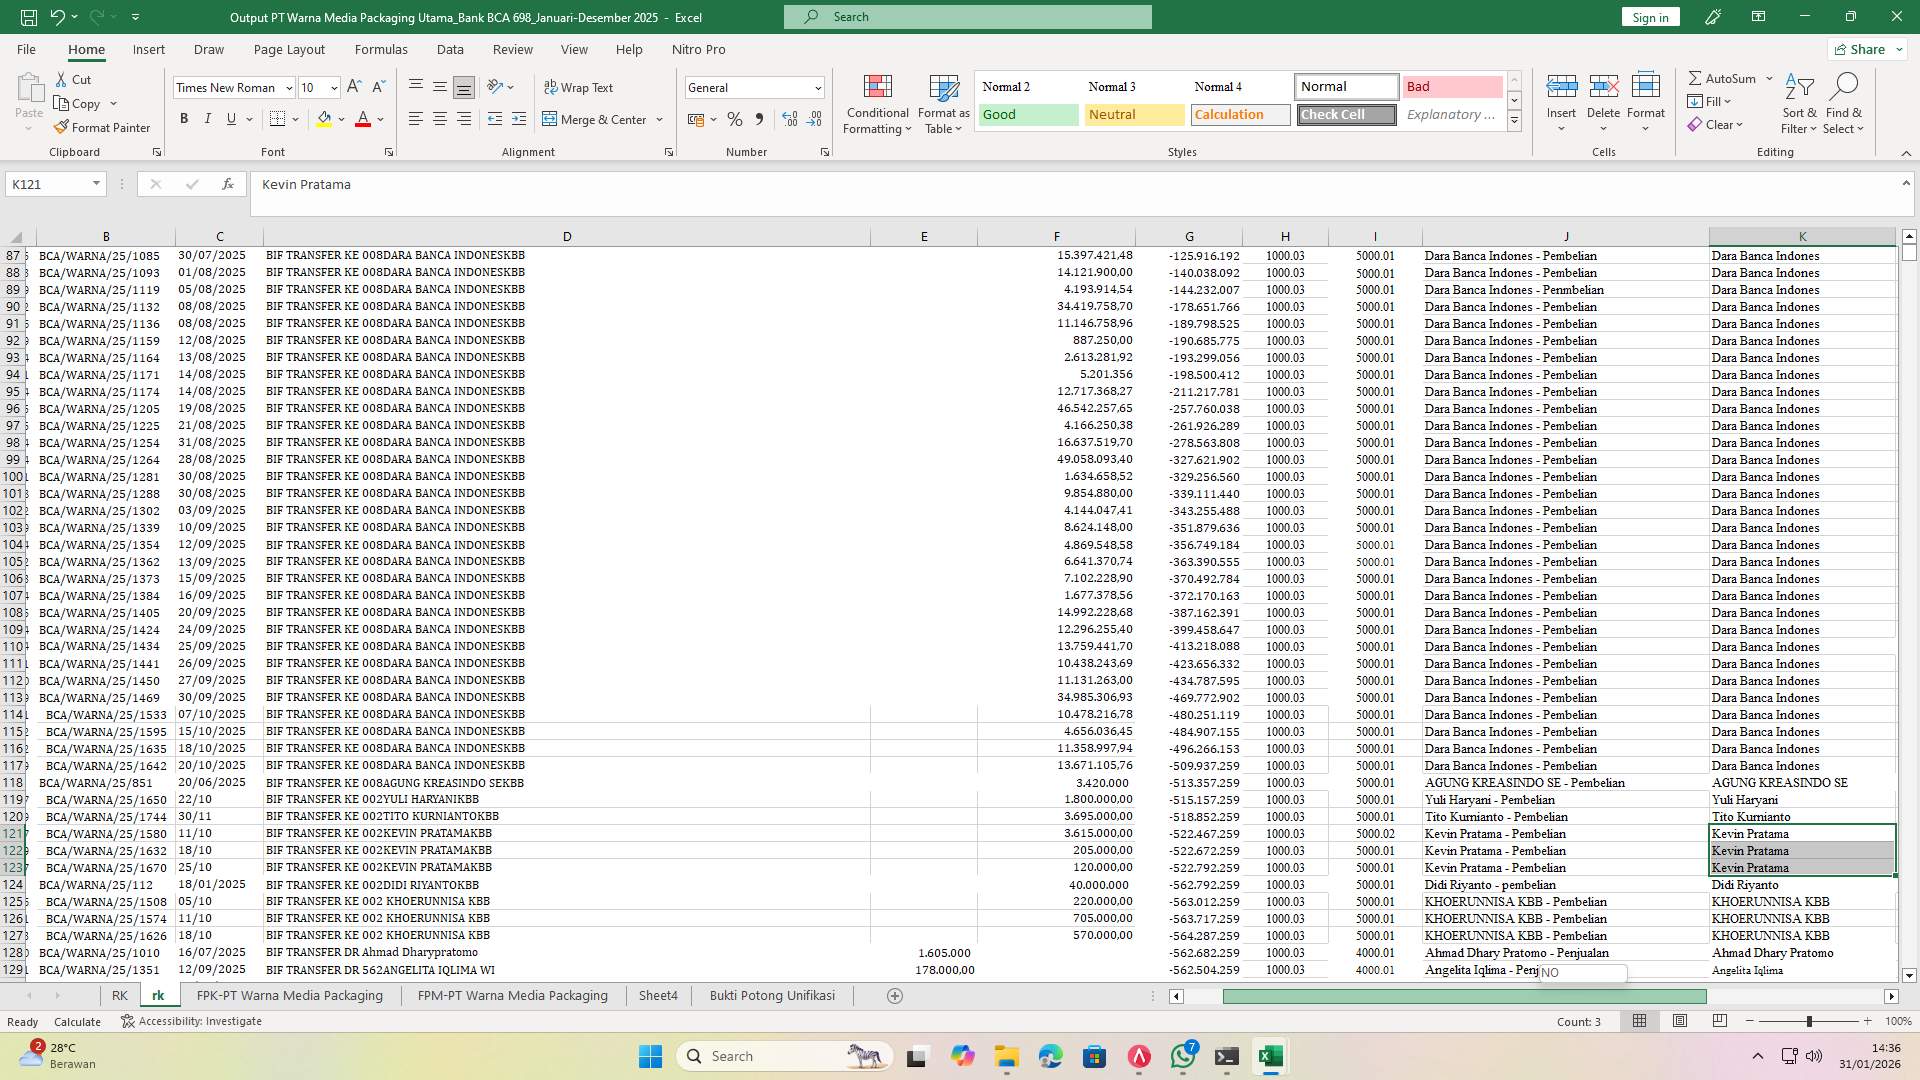Toggle underline formatting
This screenshot has width=1920, height=1080.
(230, 118)
